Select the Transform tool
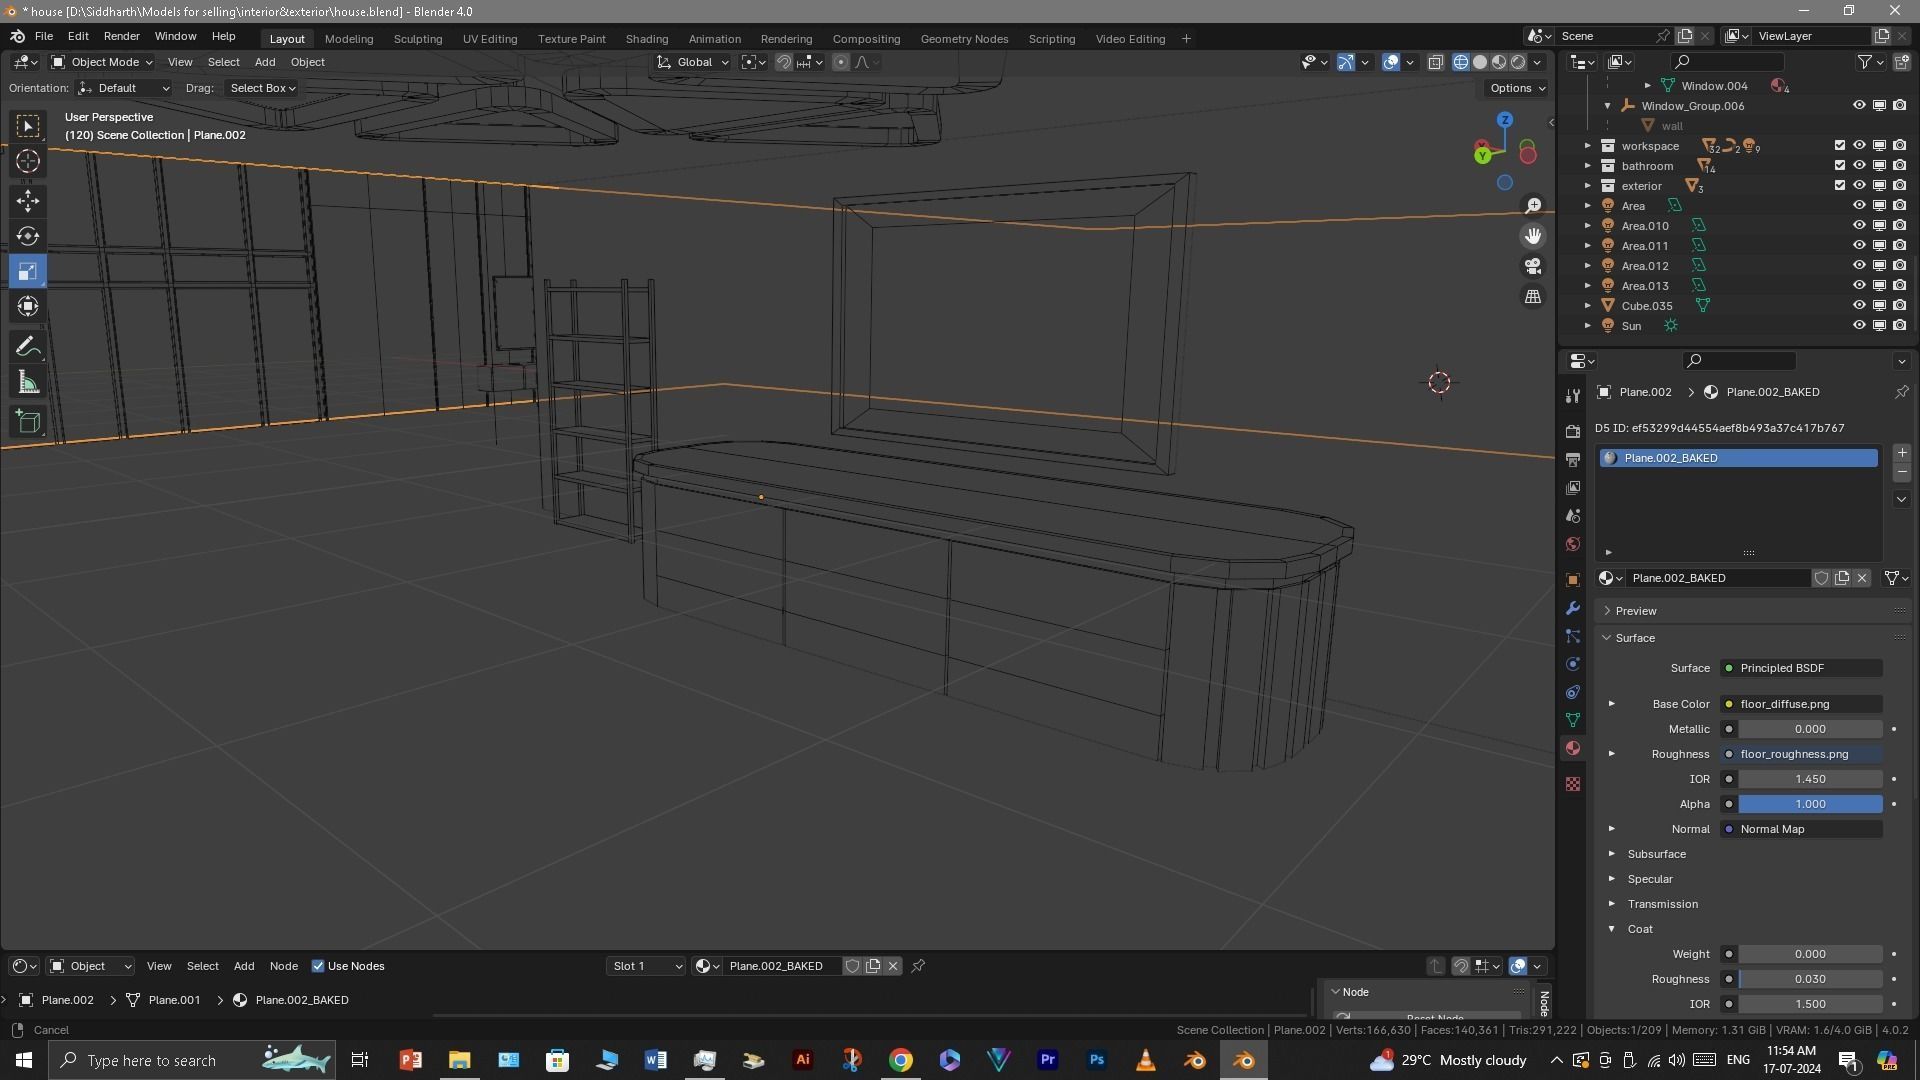 coord(28,306)
